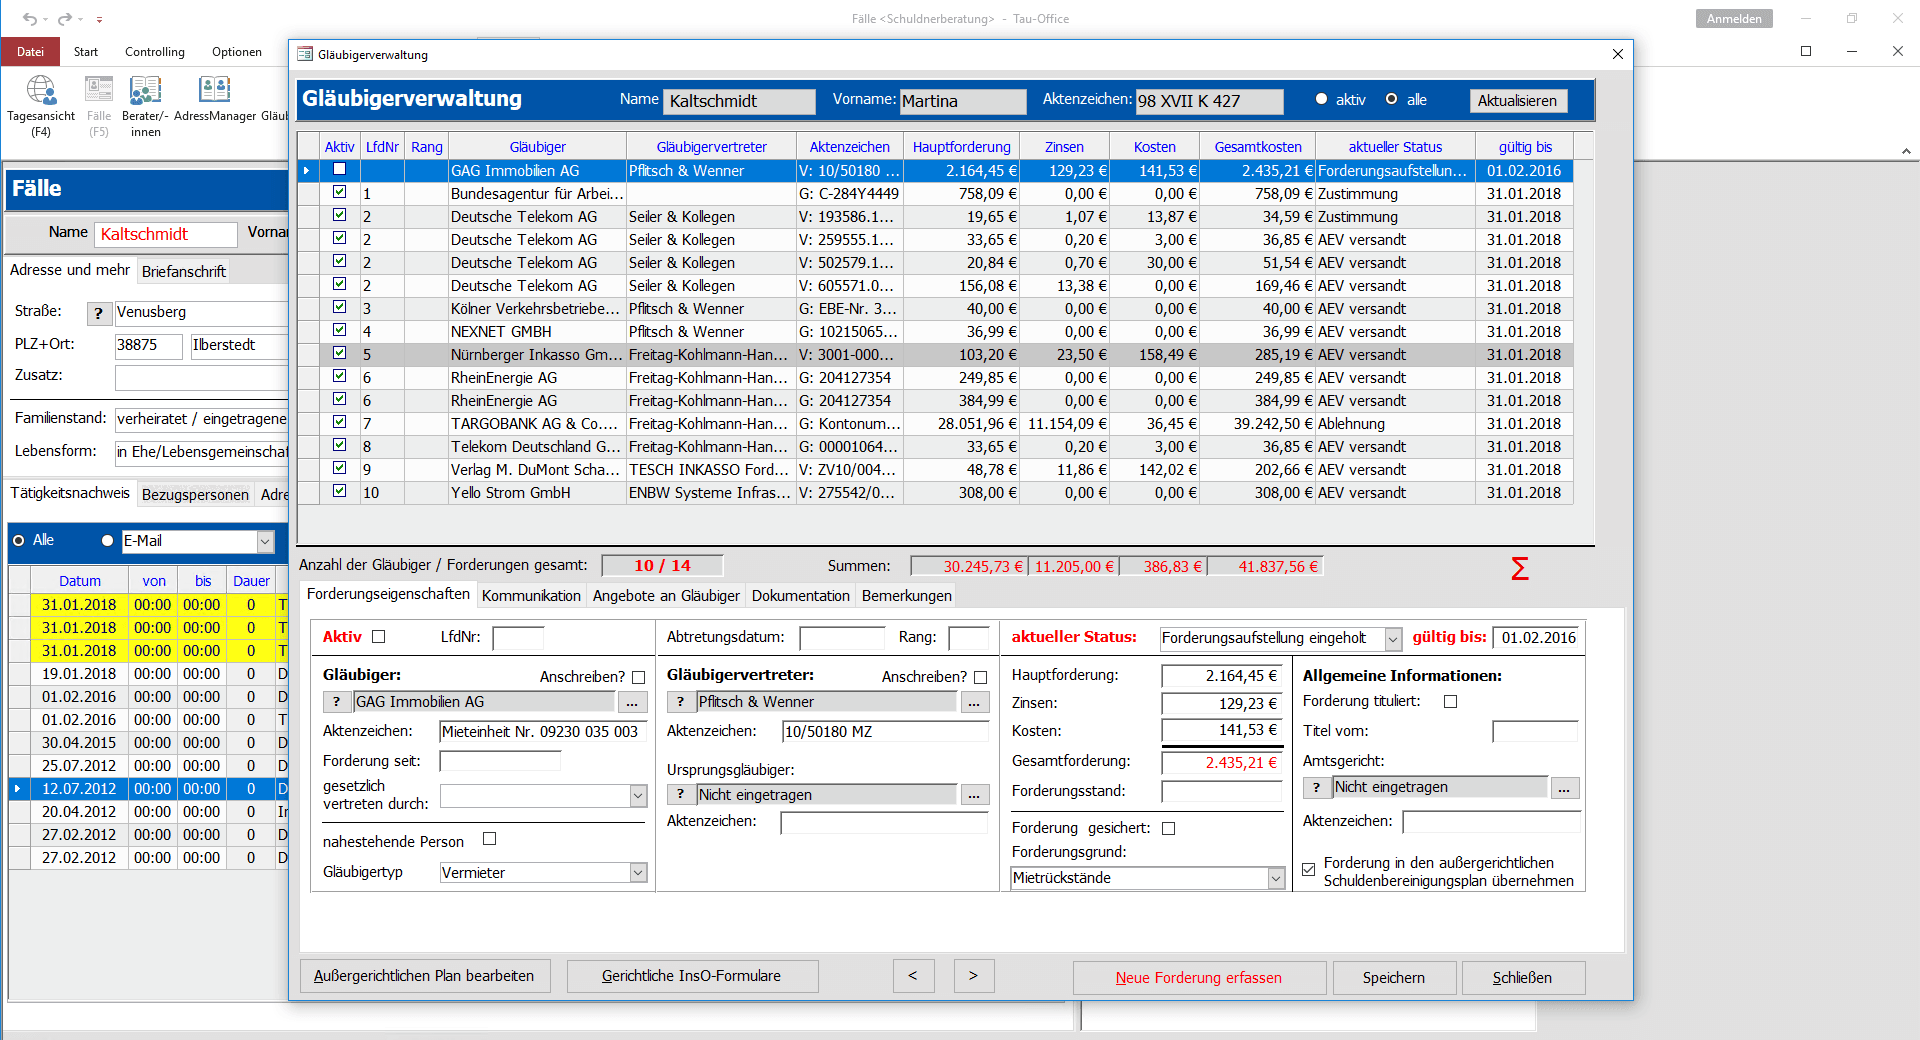Enable 'nahestehende Person' checkbox

[x=489, y=840]
